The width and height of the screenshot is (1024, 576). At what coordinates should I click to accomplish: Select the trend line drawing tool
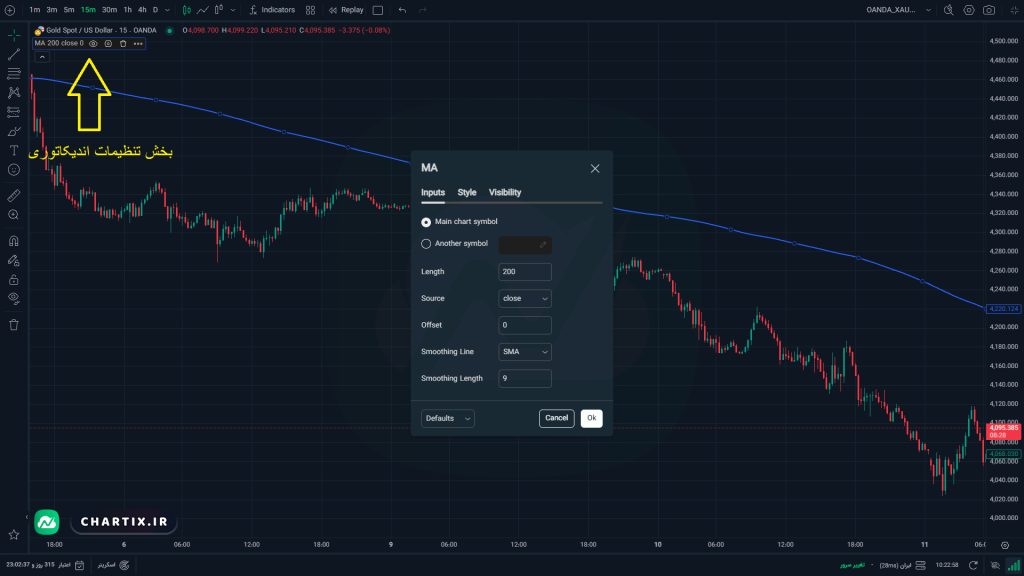14,54
